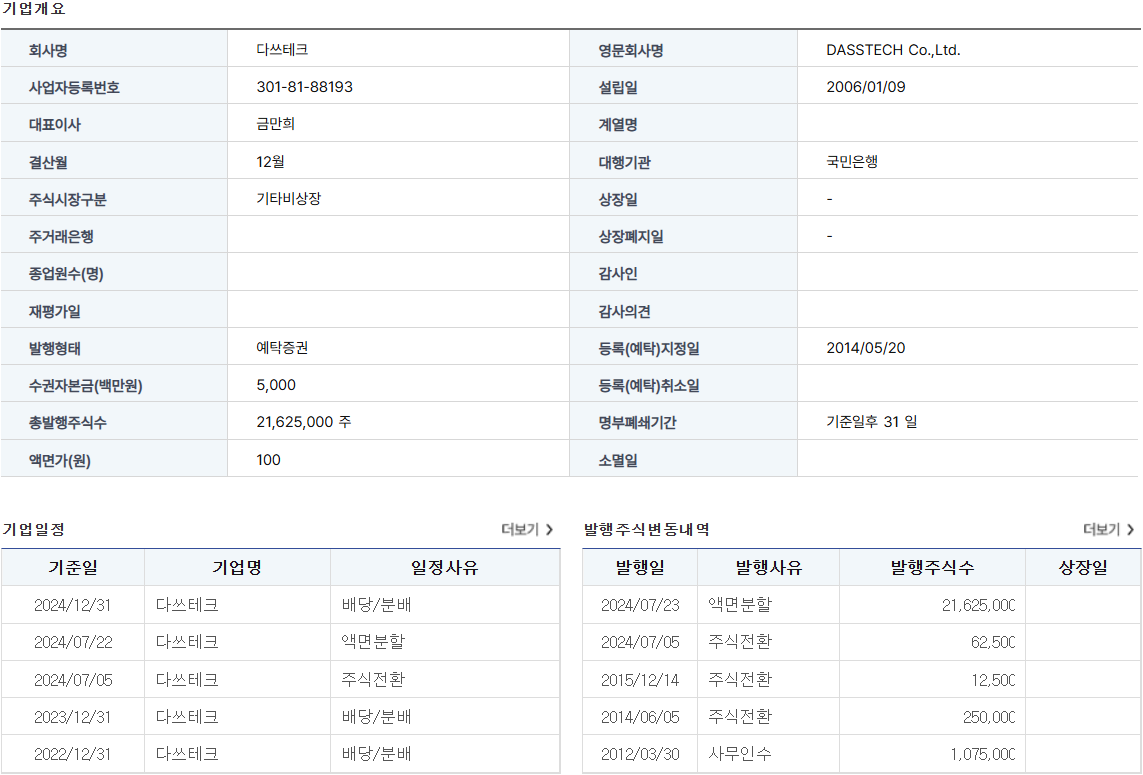The image size is (1143, 775).
Task: Click issuance form value 예탁증권
Action: pos(282,347)
